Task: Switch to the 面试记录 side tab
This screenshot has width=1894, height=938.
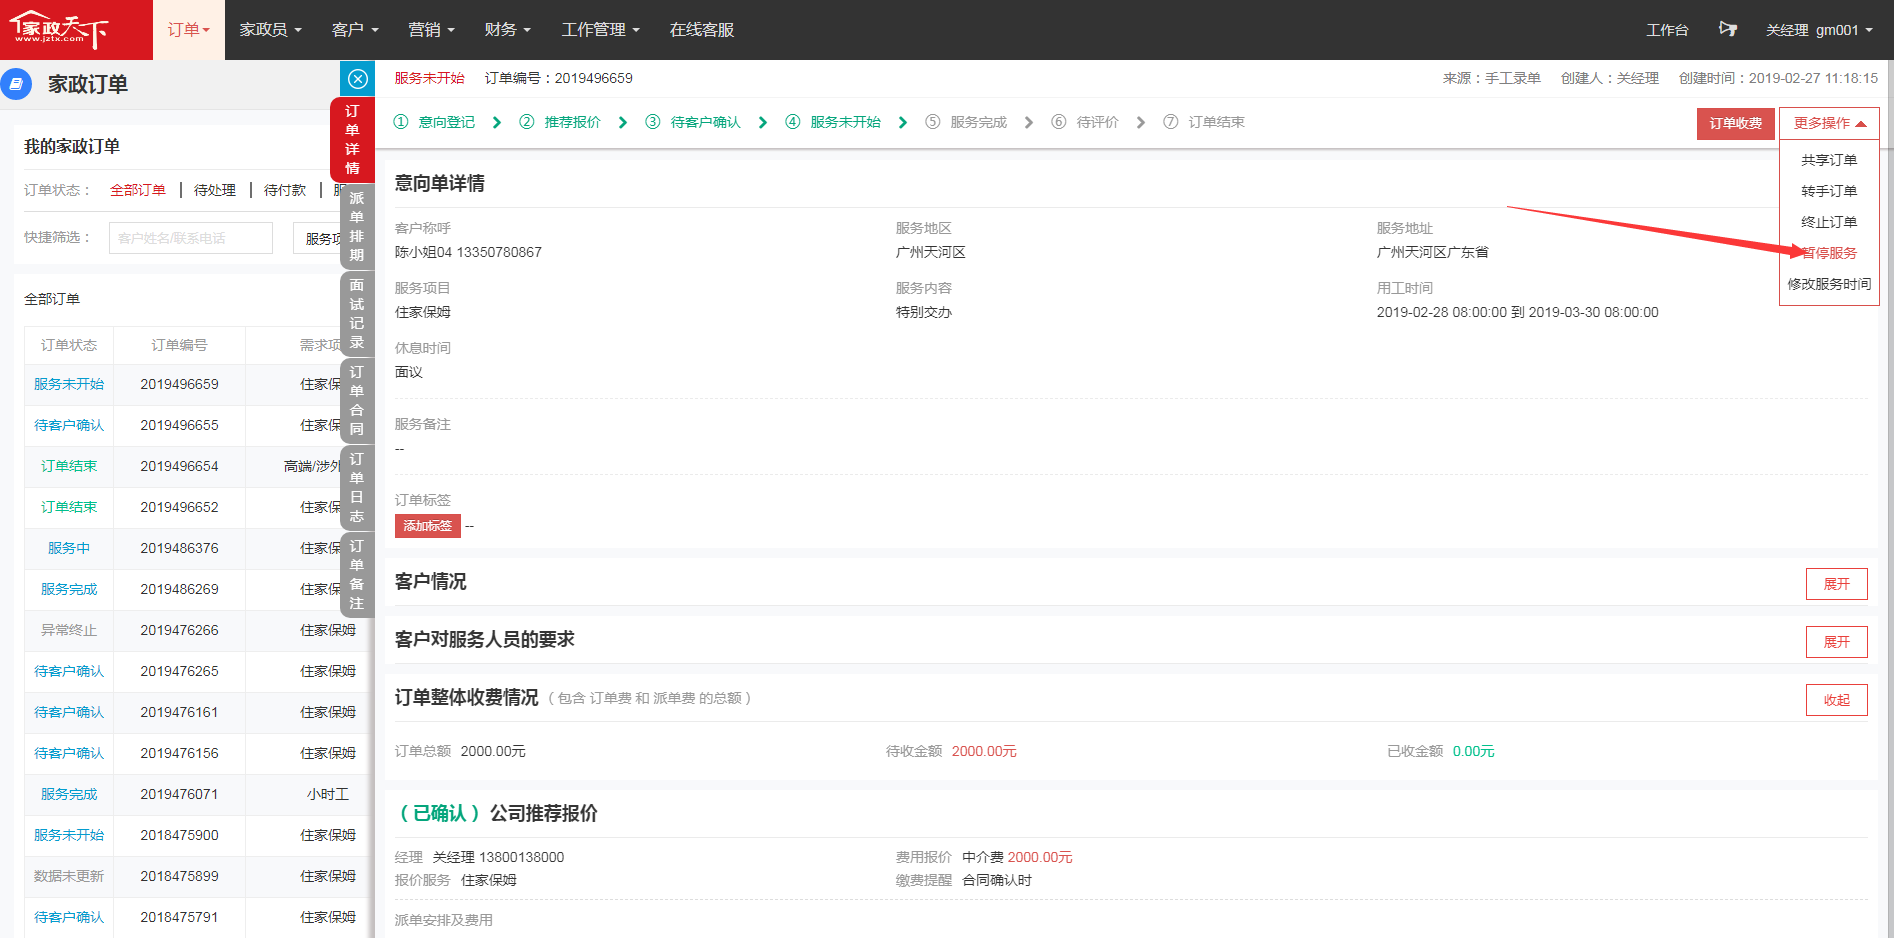Action: click(357, 314)
